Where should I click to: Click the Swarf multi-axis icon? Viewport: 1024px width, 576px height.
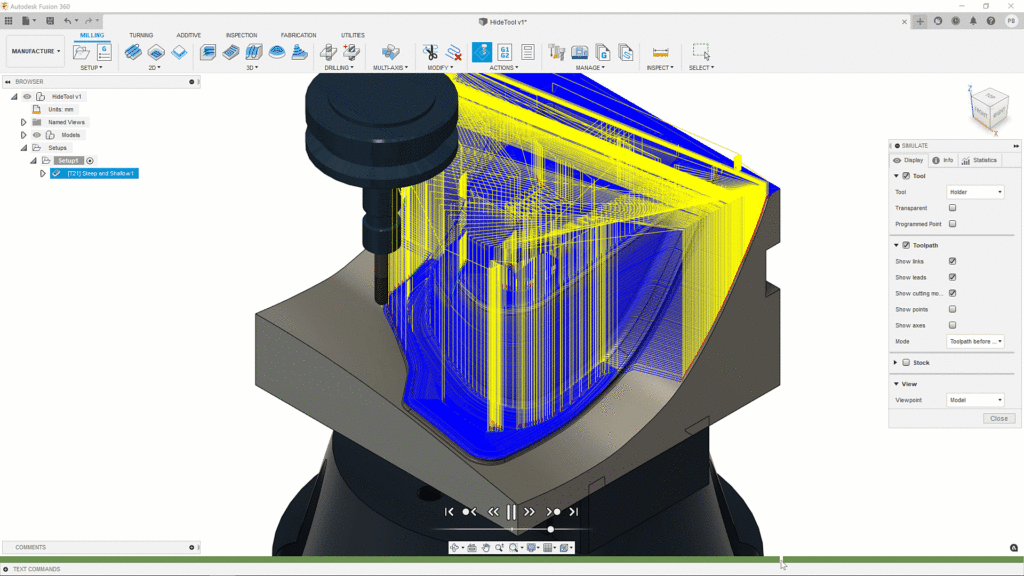(391, 52)
